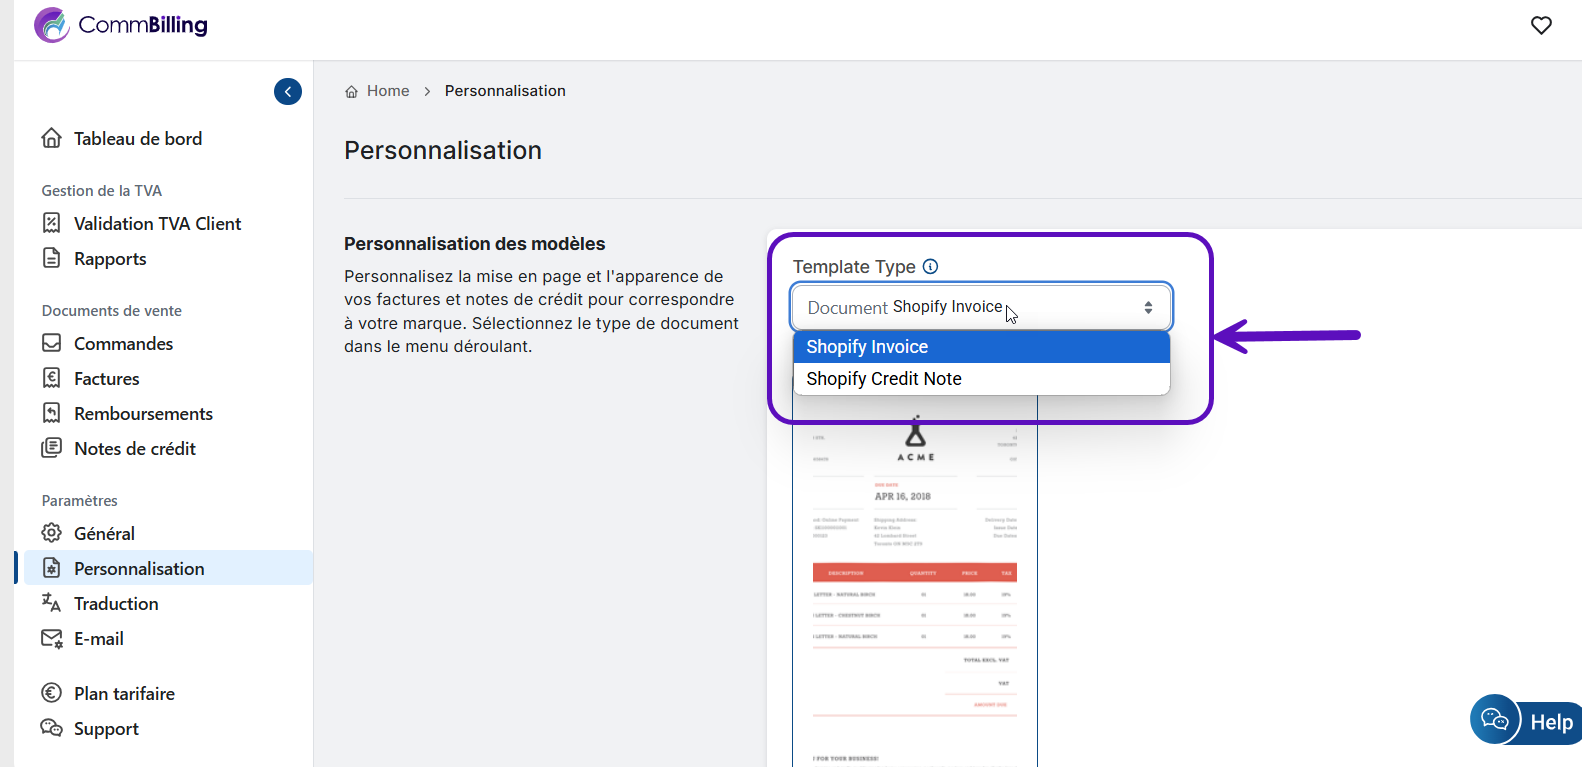Image resolution: width=1582 pixels, height=767 pixels.
Task: Open Commandes in sidebar
Action: click(x=123, y=343)
